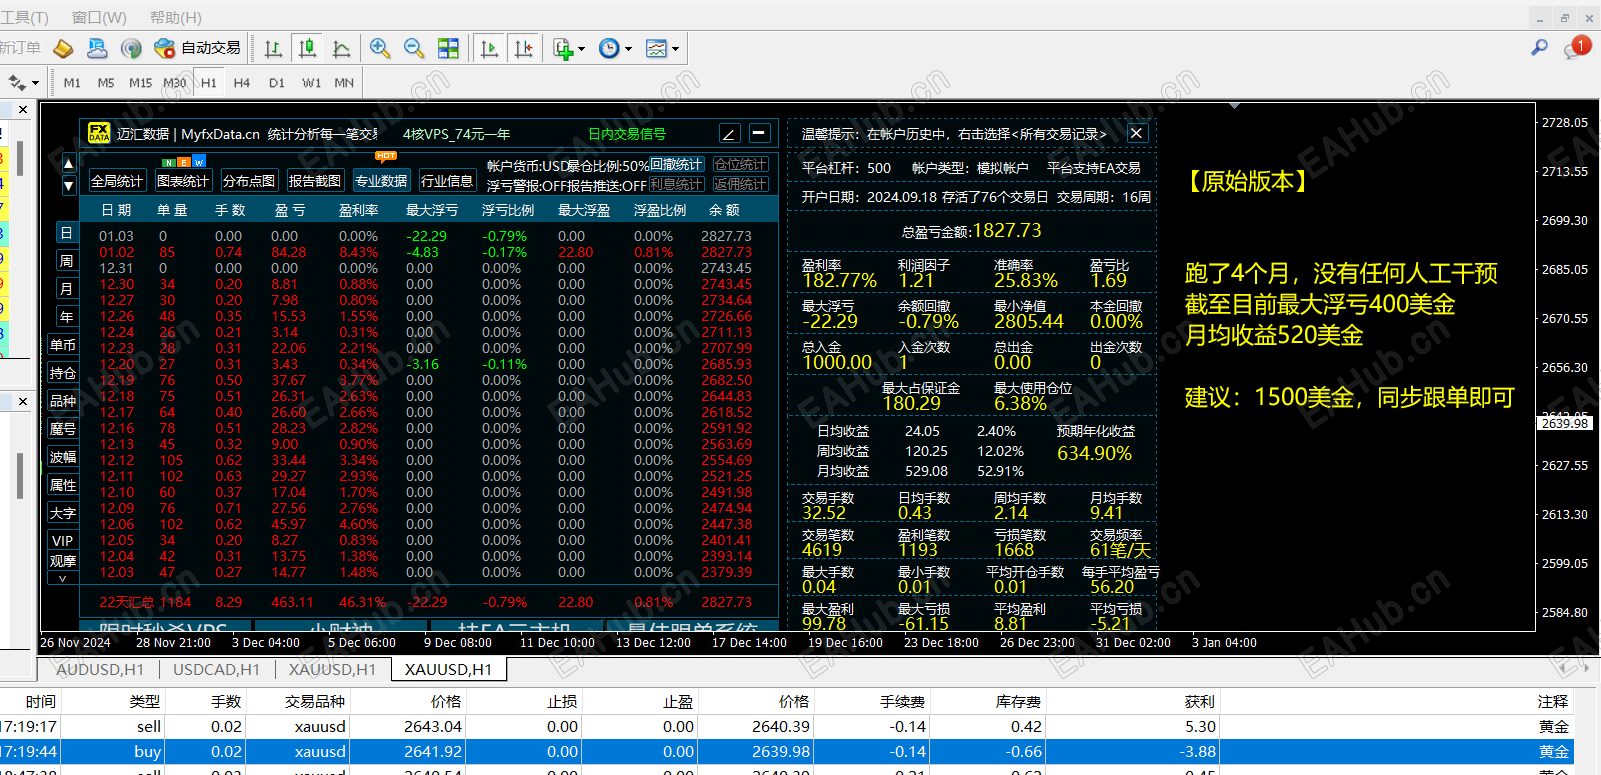The height and width of the screenshot is (775, 1601).
Task: Open the 图表统计 tab
Action: (183, 181)
